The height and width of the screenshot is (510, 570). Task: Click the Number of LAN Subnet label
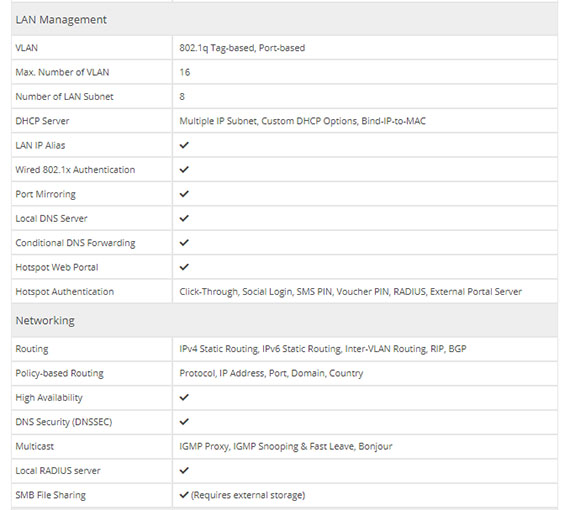tap(64, 97)
